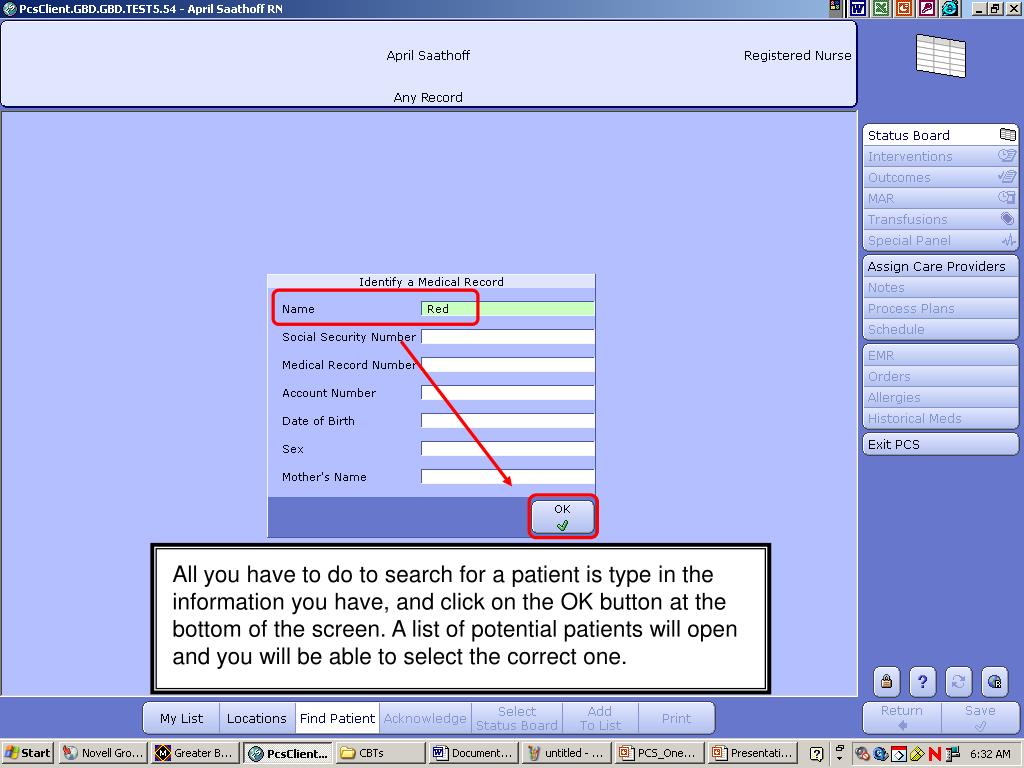1024x768 pixels.
Task: Open MAR in the side panel
Action: click(940, 198)
